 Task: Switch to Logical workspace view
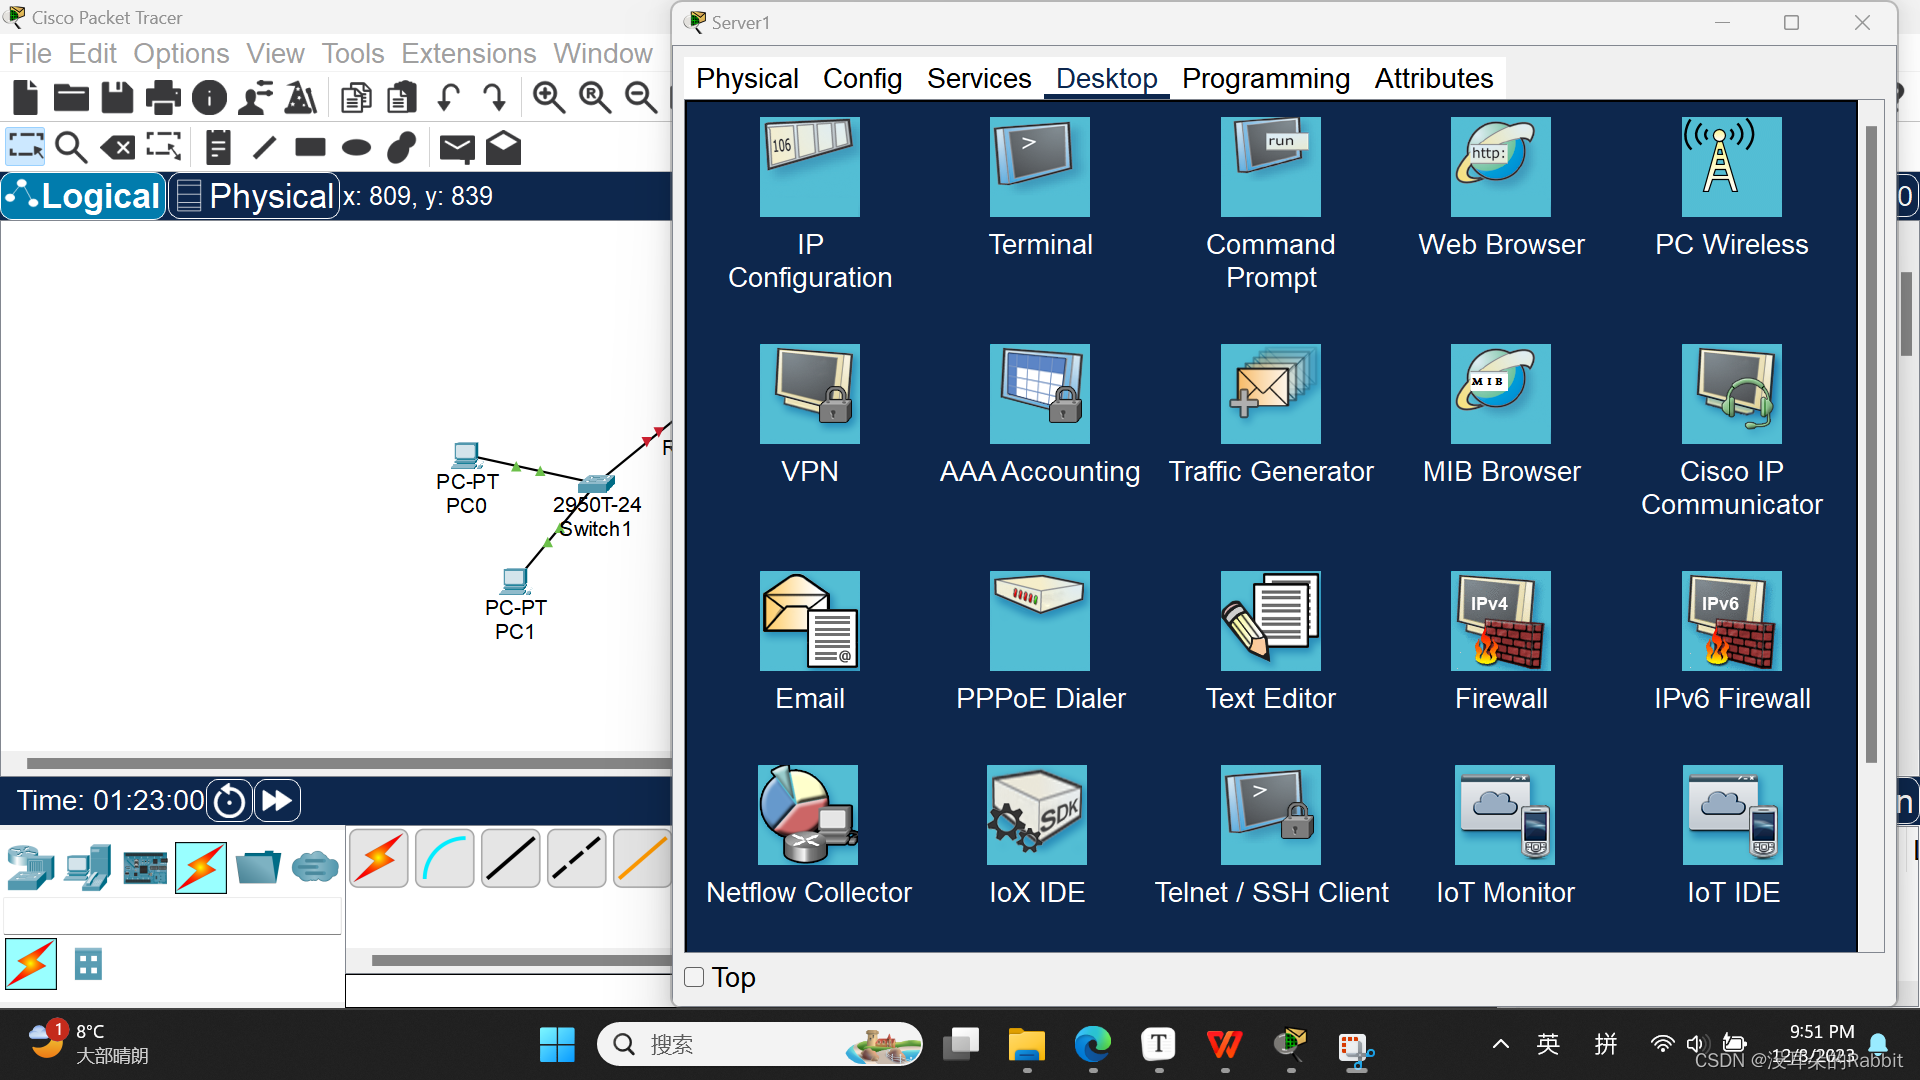click(x=83, y=196)
